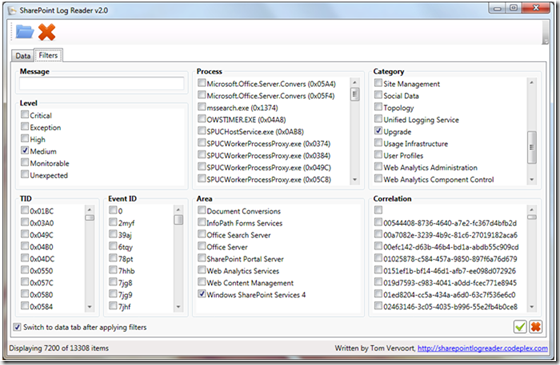Select the Filters tab

tap(48, 55)
